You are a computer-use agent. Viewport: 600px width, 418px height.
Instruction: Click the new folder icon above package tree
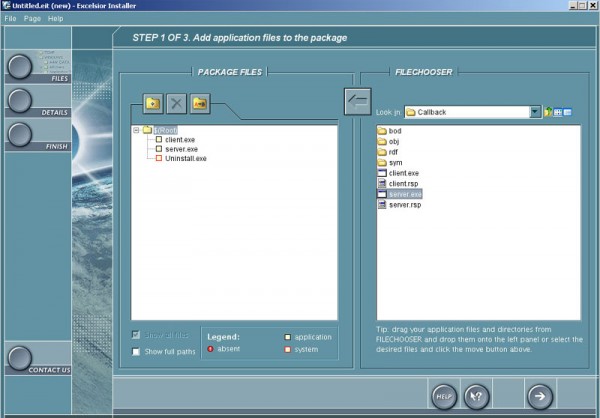153,103
